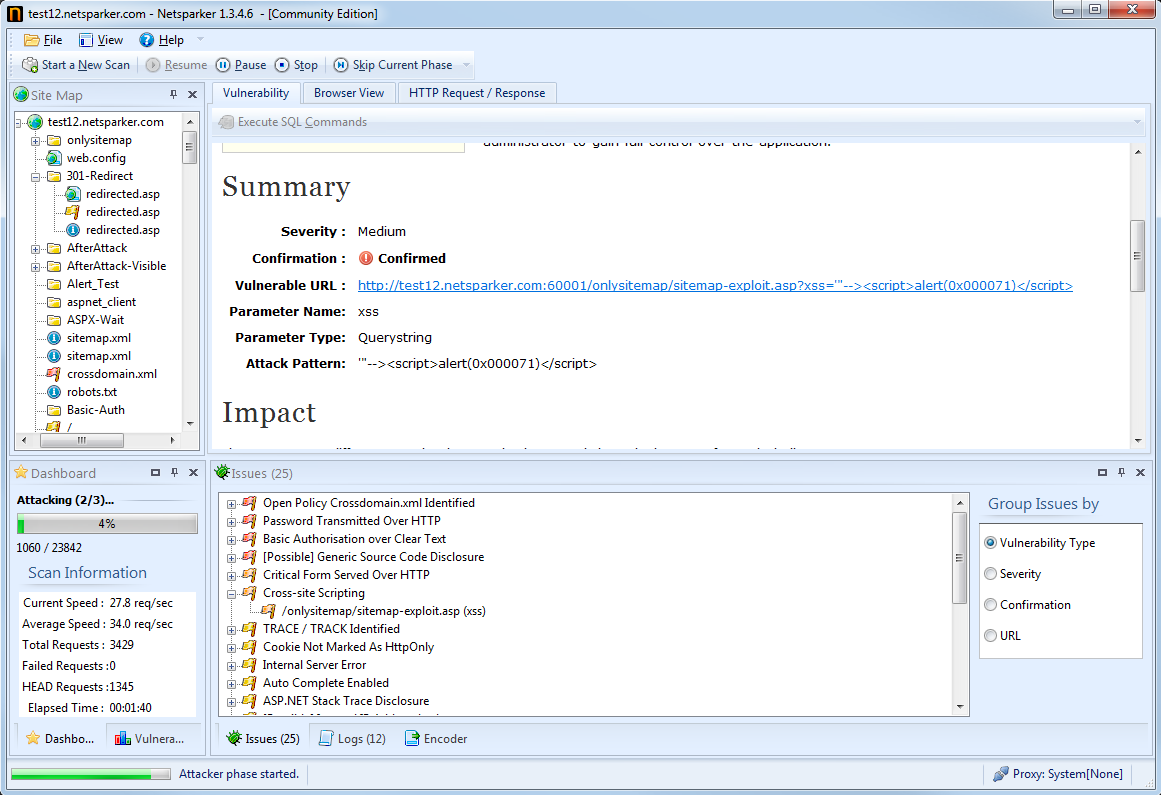Click the View menu icon
The height and width of the screenshot is (795, 1161).
[x=86, y=40]
